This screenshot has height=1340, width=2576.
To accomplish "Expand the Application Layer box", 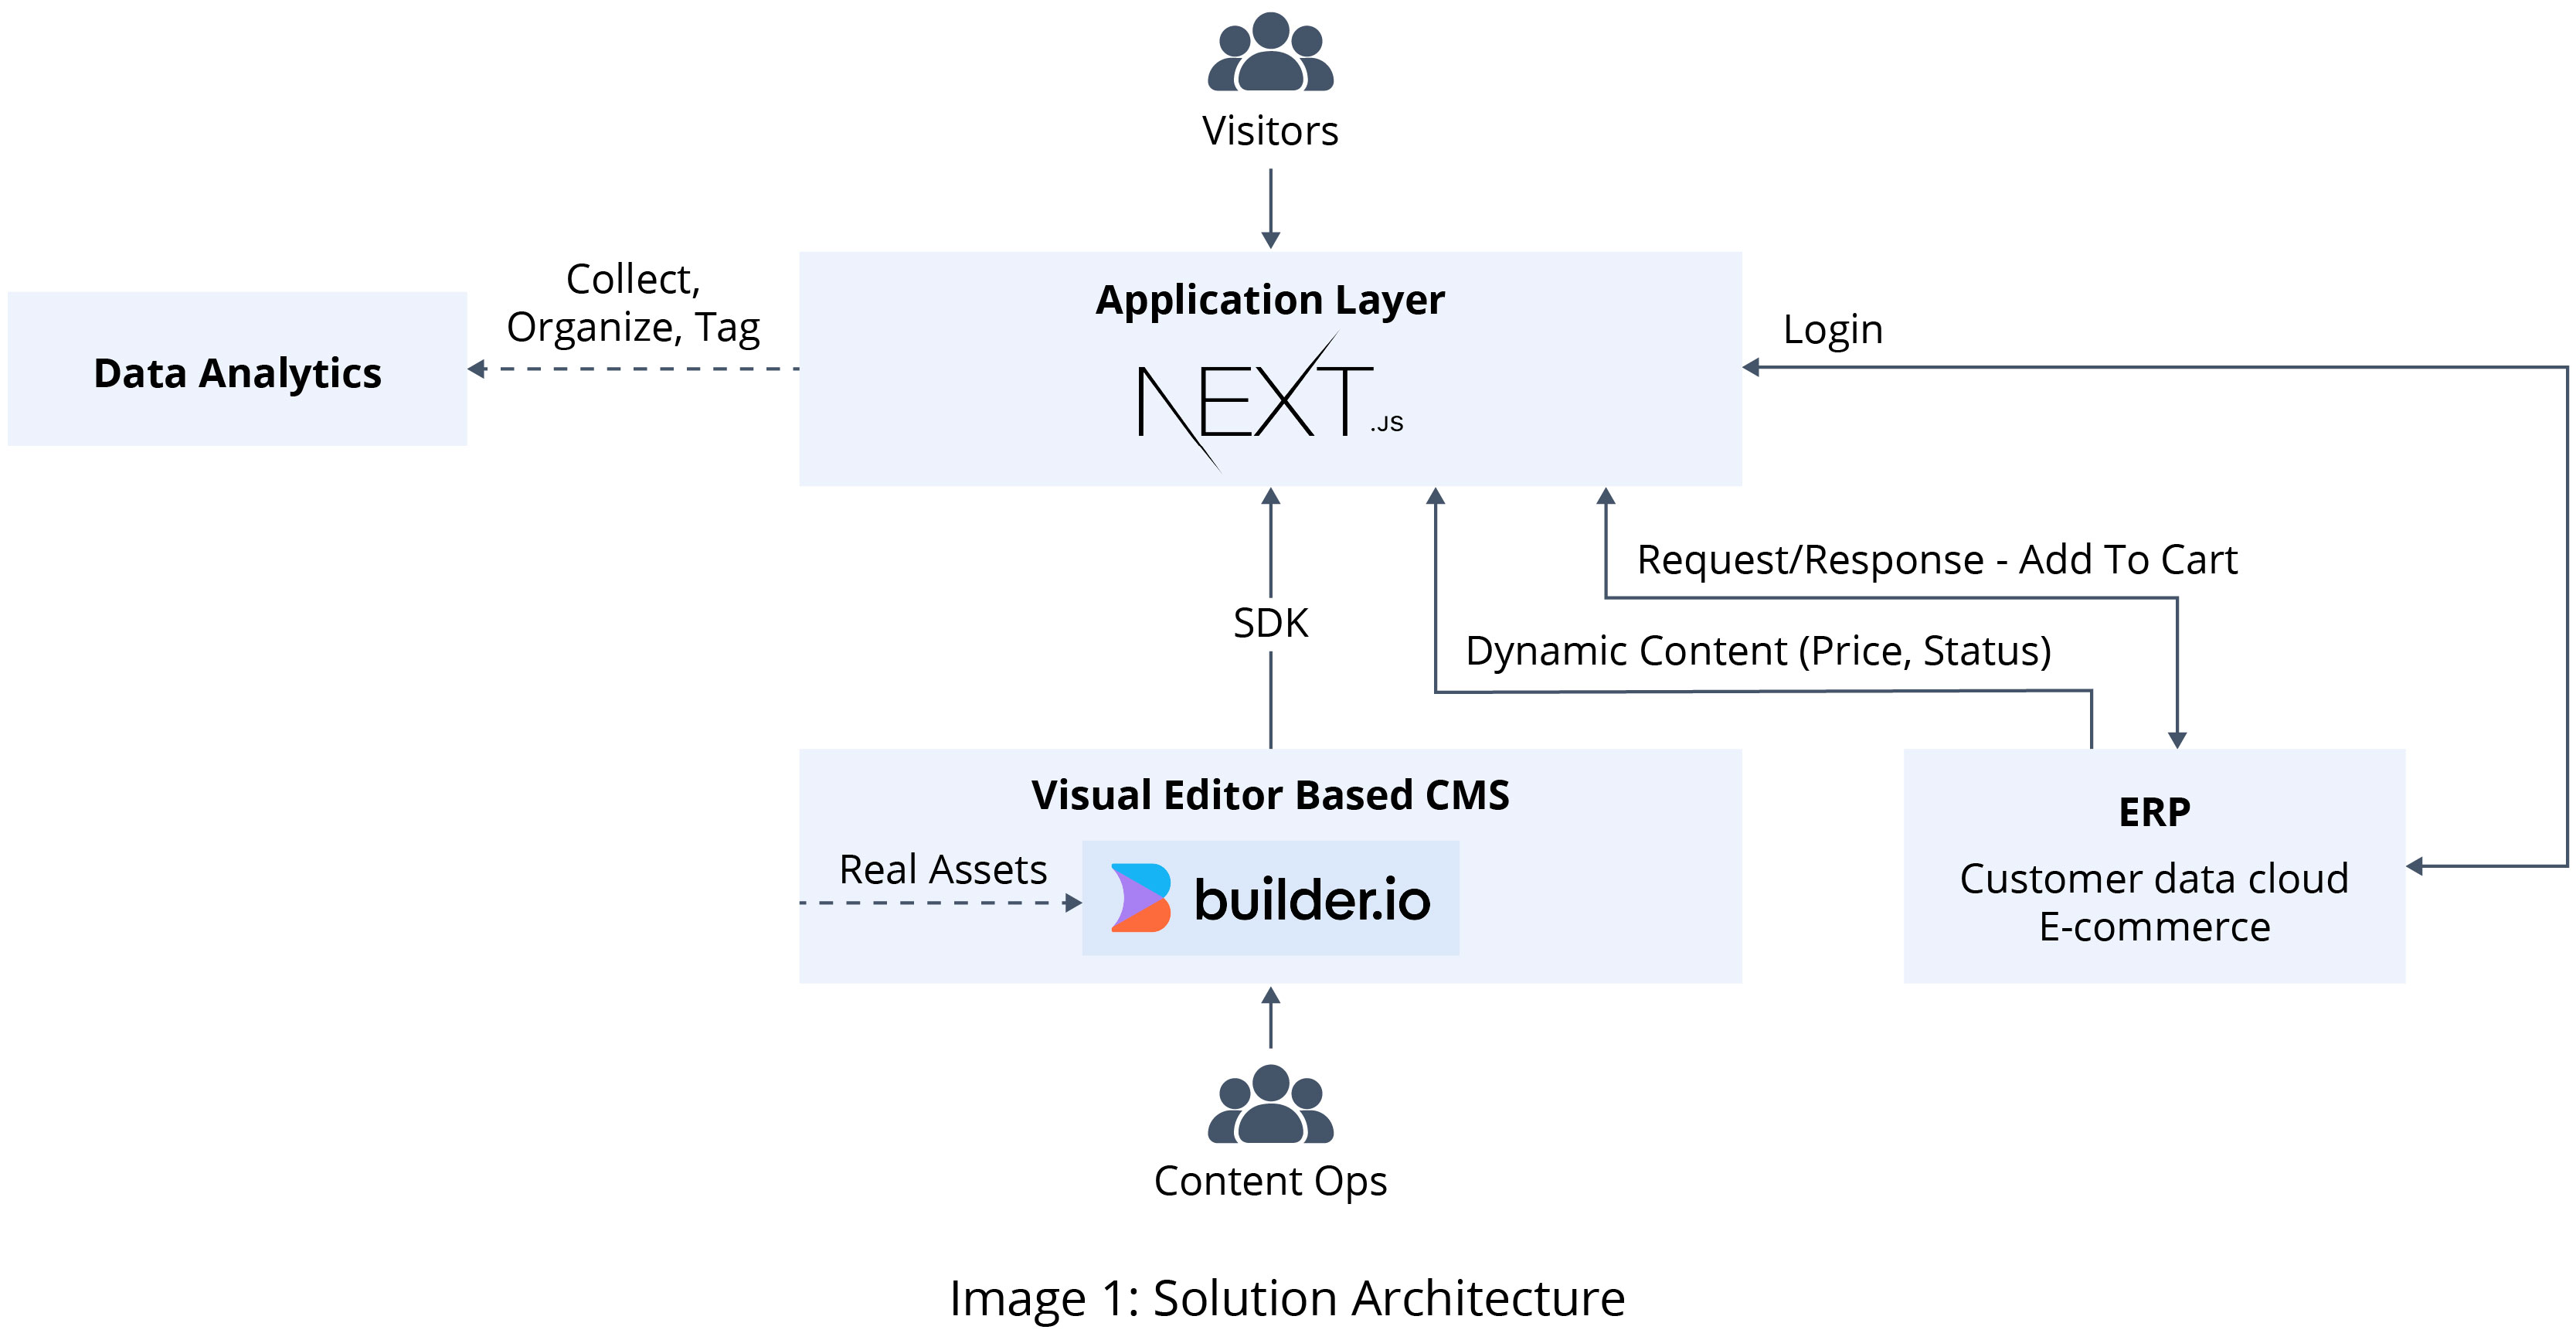I will 1270,300.
